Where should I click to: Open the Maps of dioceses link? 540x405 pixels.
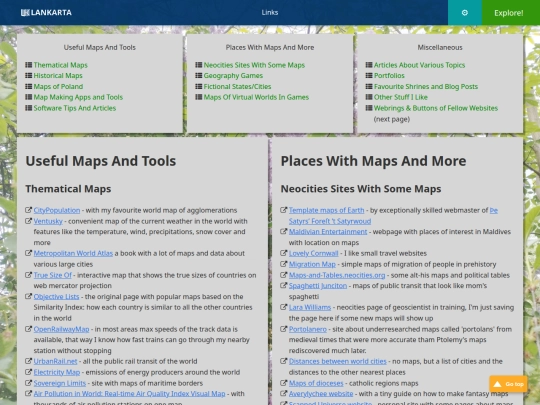316,383
